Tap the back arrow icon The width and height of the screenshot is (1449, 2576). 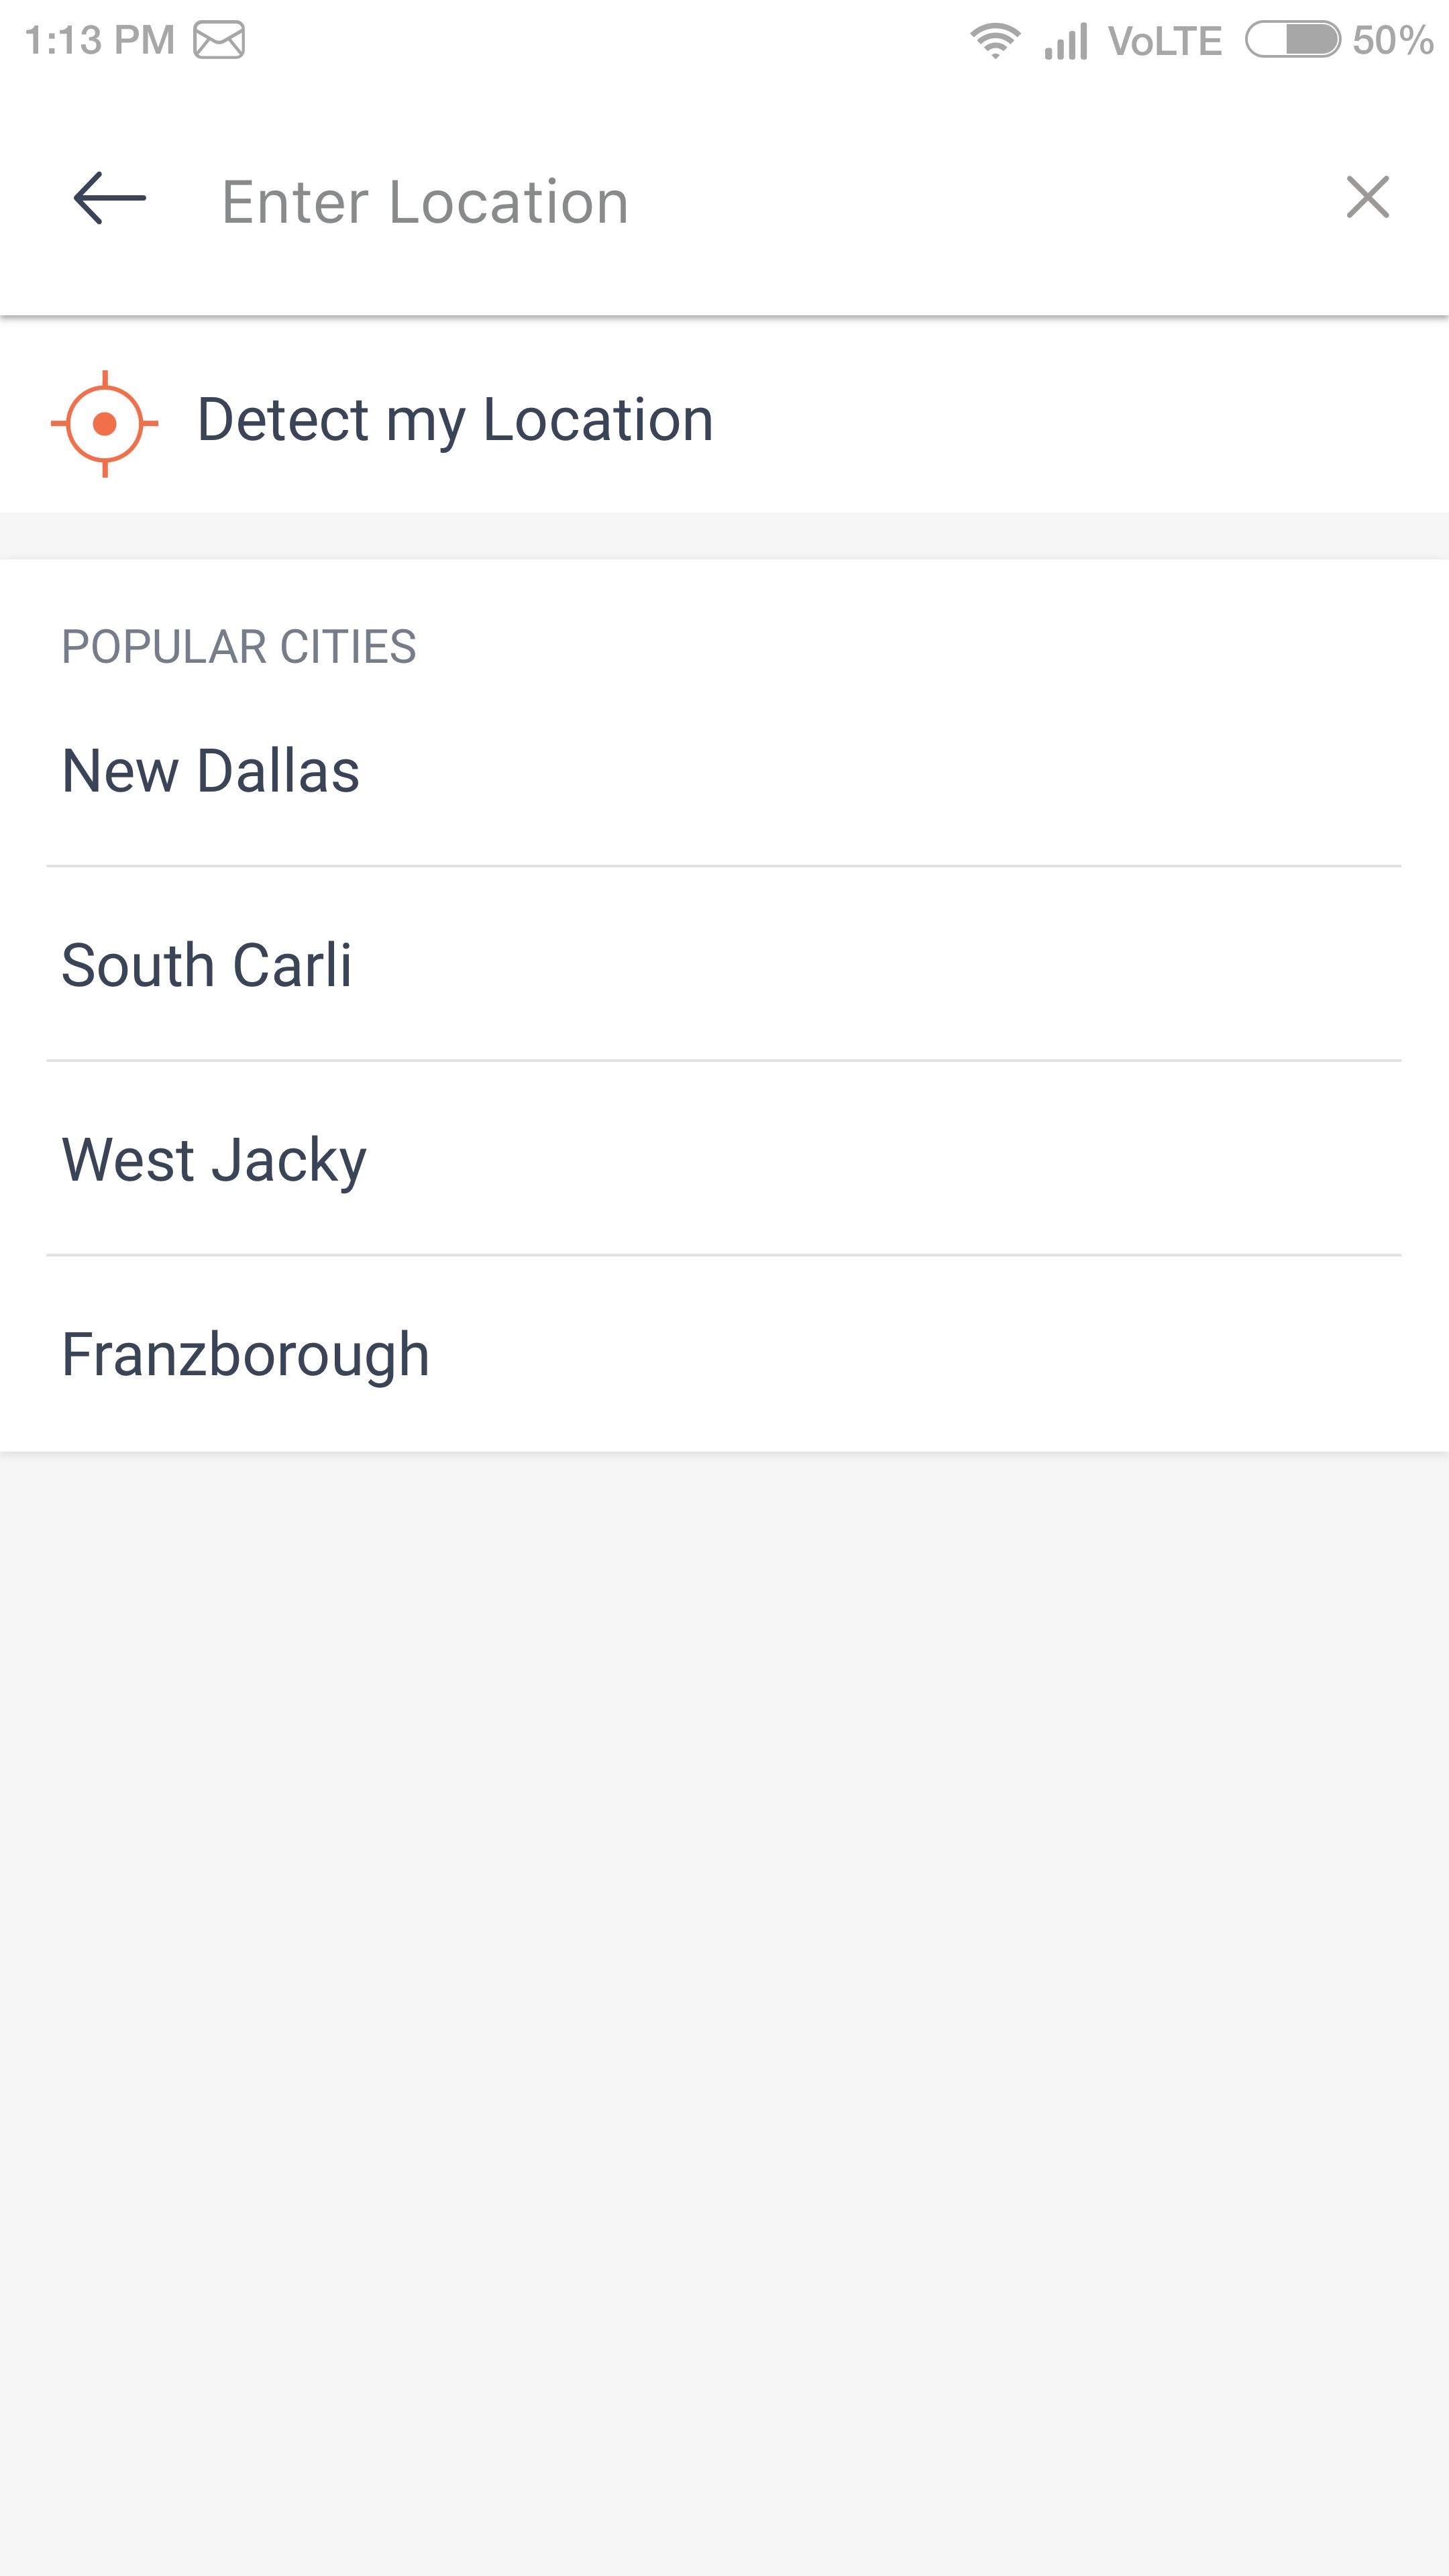coord(110,198)
